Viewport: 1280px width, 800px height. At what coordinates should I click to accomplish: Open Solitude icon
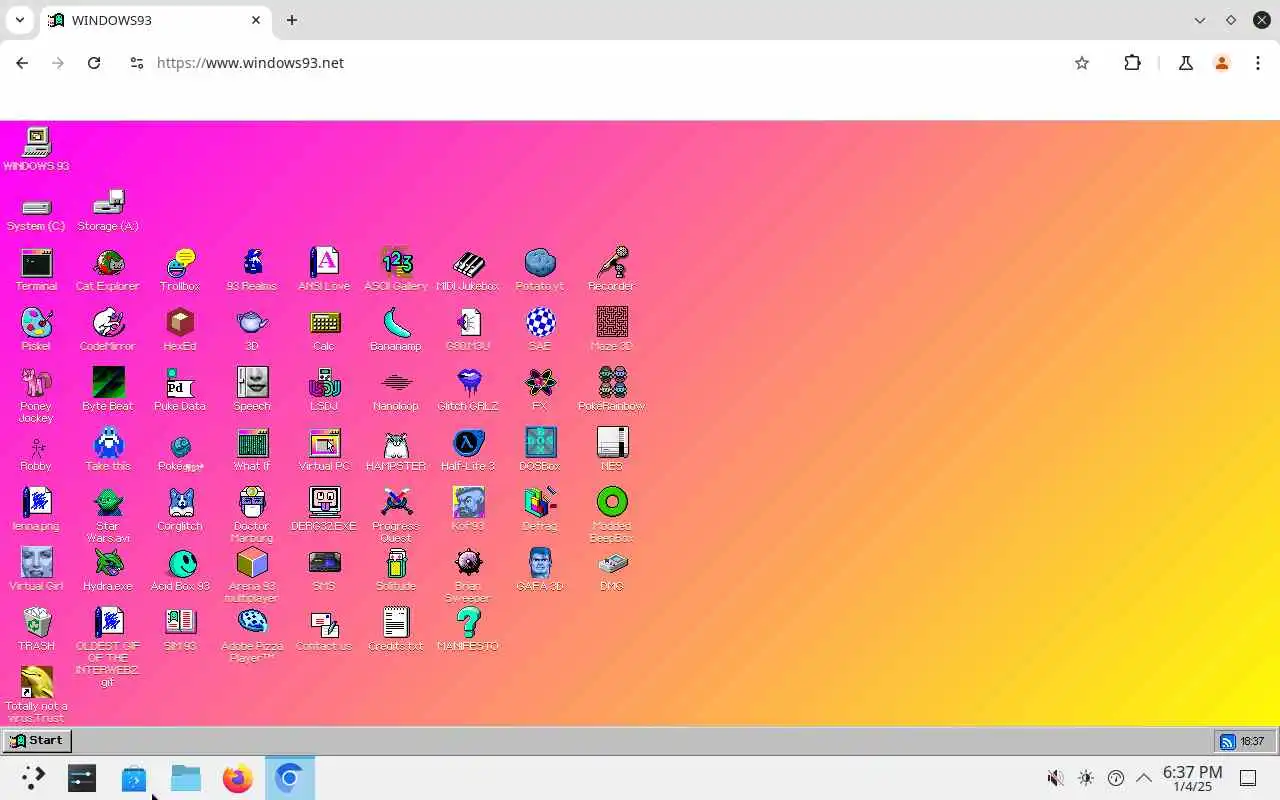(396, 570)
